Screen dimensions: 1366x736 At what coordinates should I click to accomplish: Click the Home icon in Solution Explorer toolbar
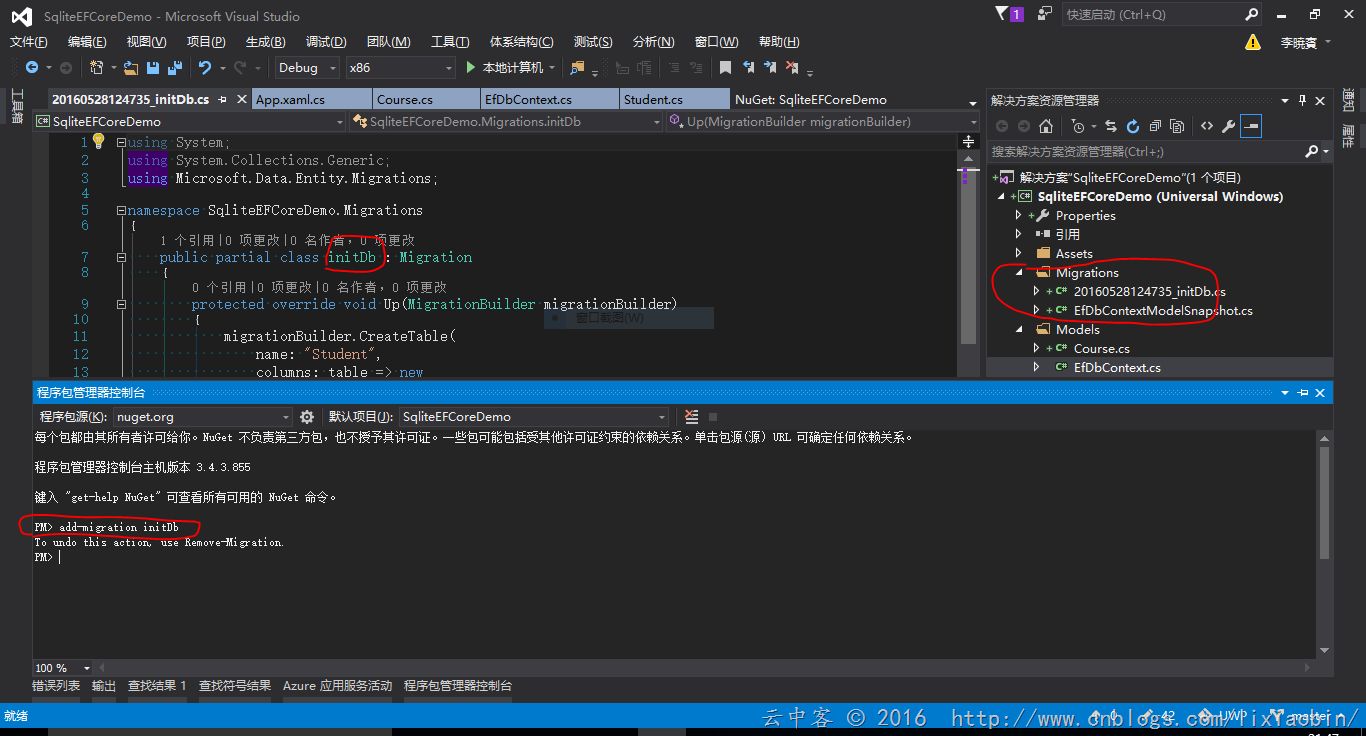(1046, 127)
